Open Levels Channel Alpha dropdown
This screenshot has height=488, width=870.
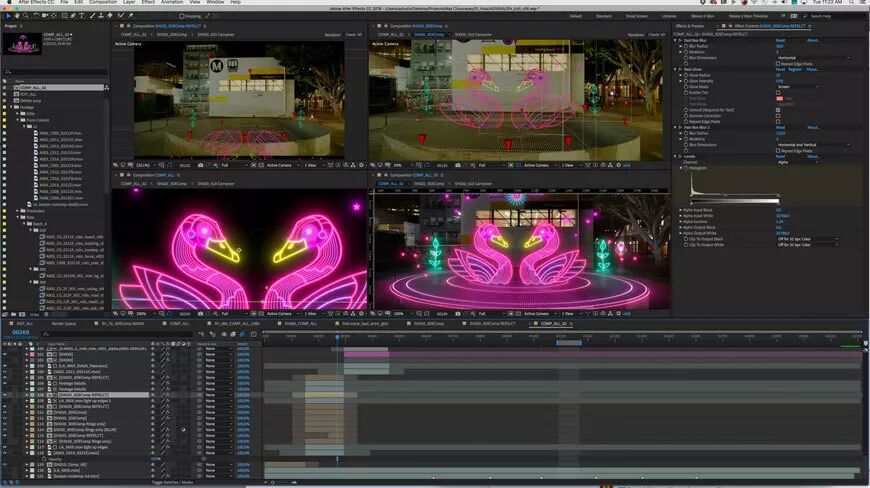coord(798,162)
